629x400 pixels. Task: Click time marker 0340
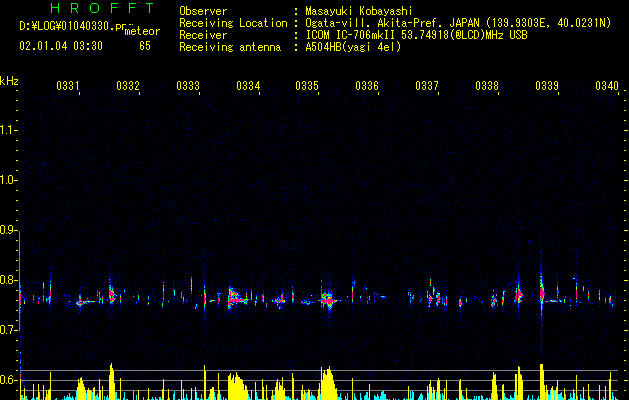pyautogui.click(x=607, y=85)
